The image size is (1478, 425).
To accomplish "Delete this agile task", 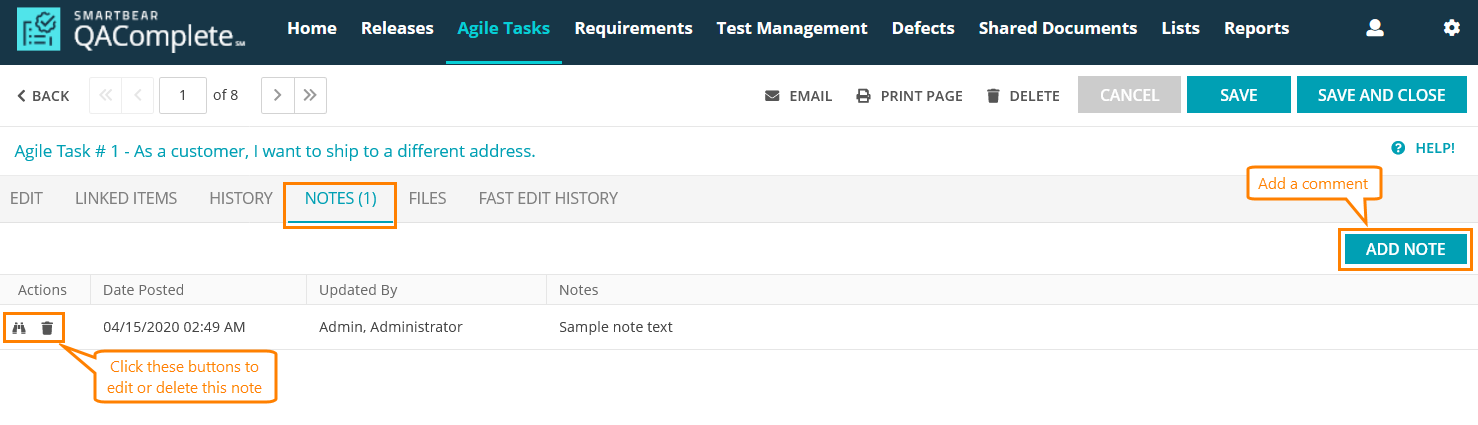I will pyautogui.click(x=1022, y=96).
